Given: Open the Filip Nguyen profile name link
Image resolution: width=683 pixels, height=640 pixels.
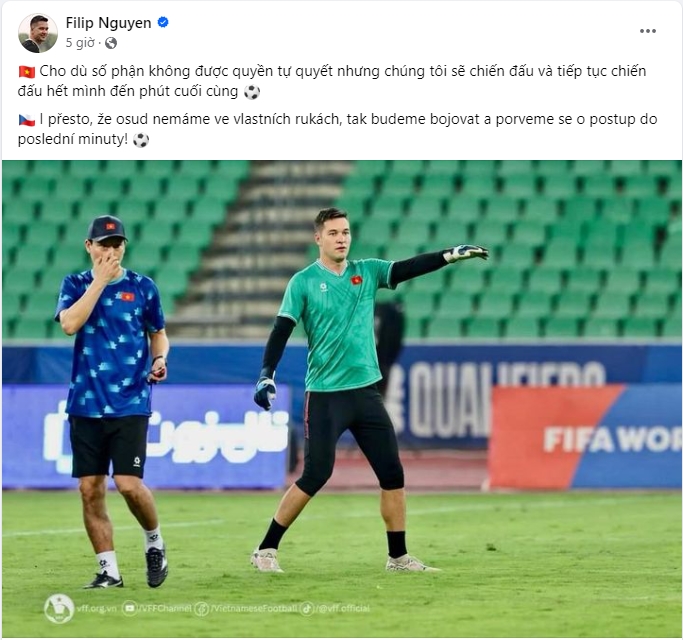Looking at the screenshot, I should 108,23.
